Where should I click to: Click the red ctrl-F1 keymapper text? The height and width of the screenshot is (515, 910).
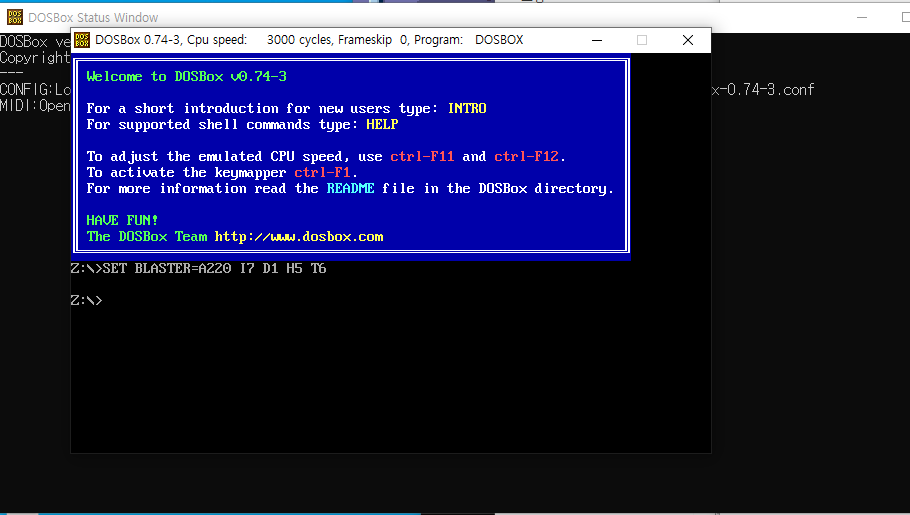(322, 172)
